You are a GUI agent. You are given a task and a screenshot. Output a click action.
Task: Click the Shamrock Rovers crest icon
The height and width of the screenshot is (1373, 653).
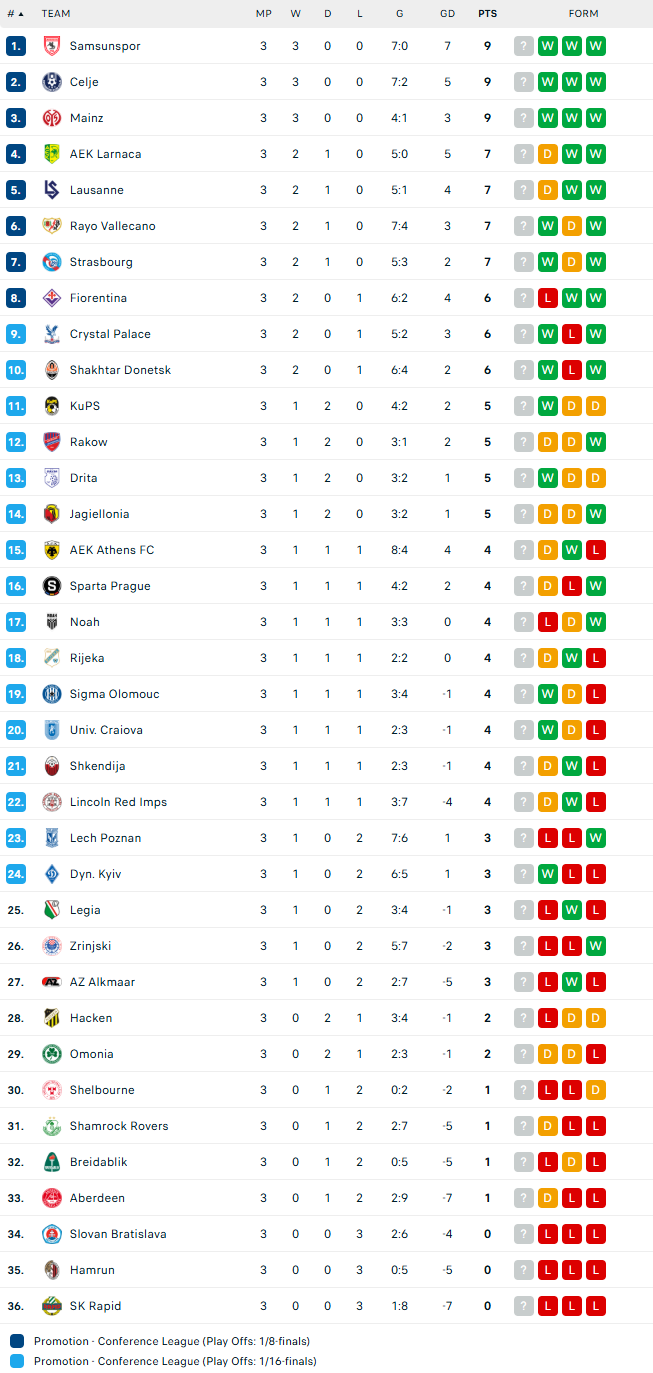coord(52,1126)
